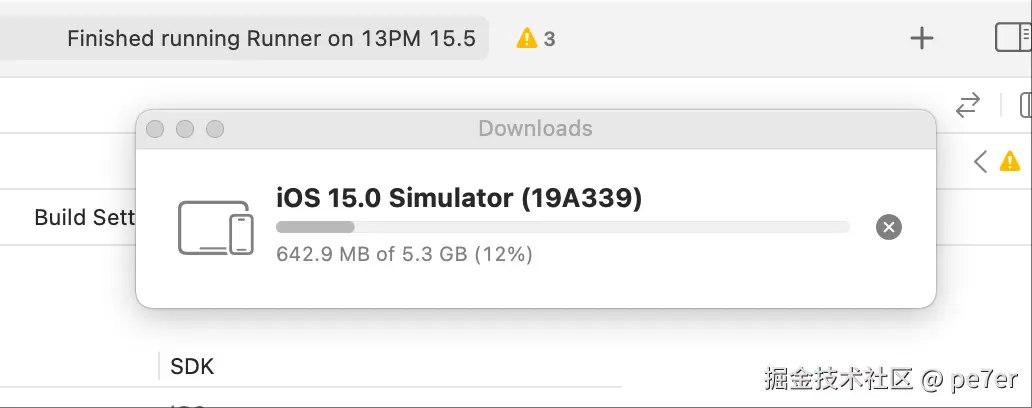Click the Downloads window title bar
This screenshot has width=1032, height=408.
[535, 129]
